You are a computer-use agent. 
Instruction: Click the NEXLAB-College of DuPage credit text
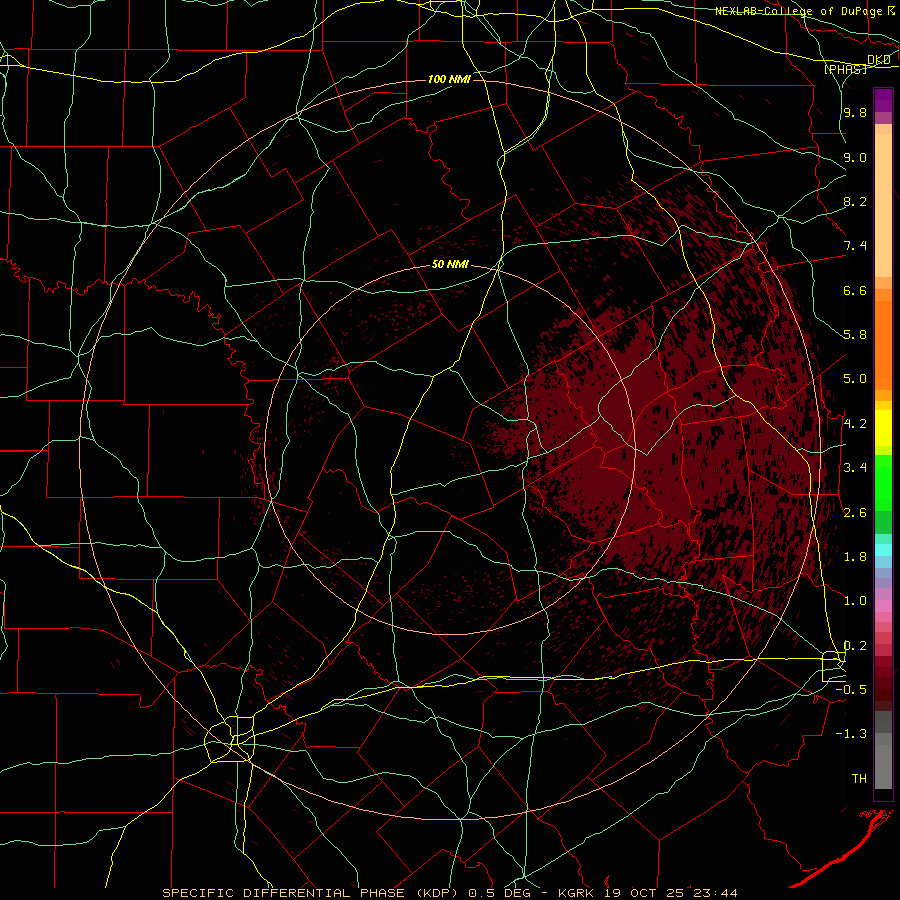798,11
